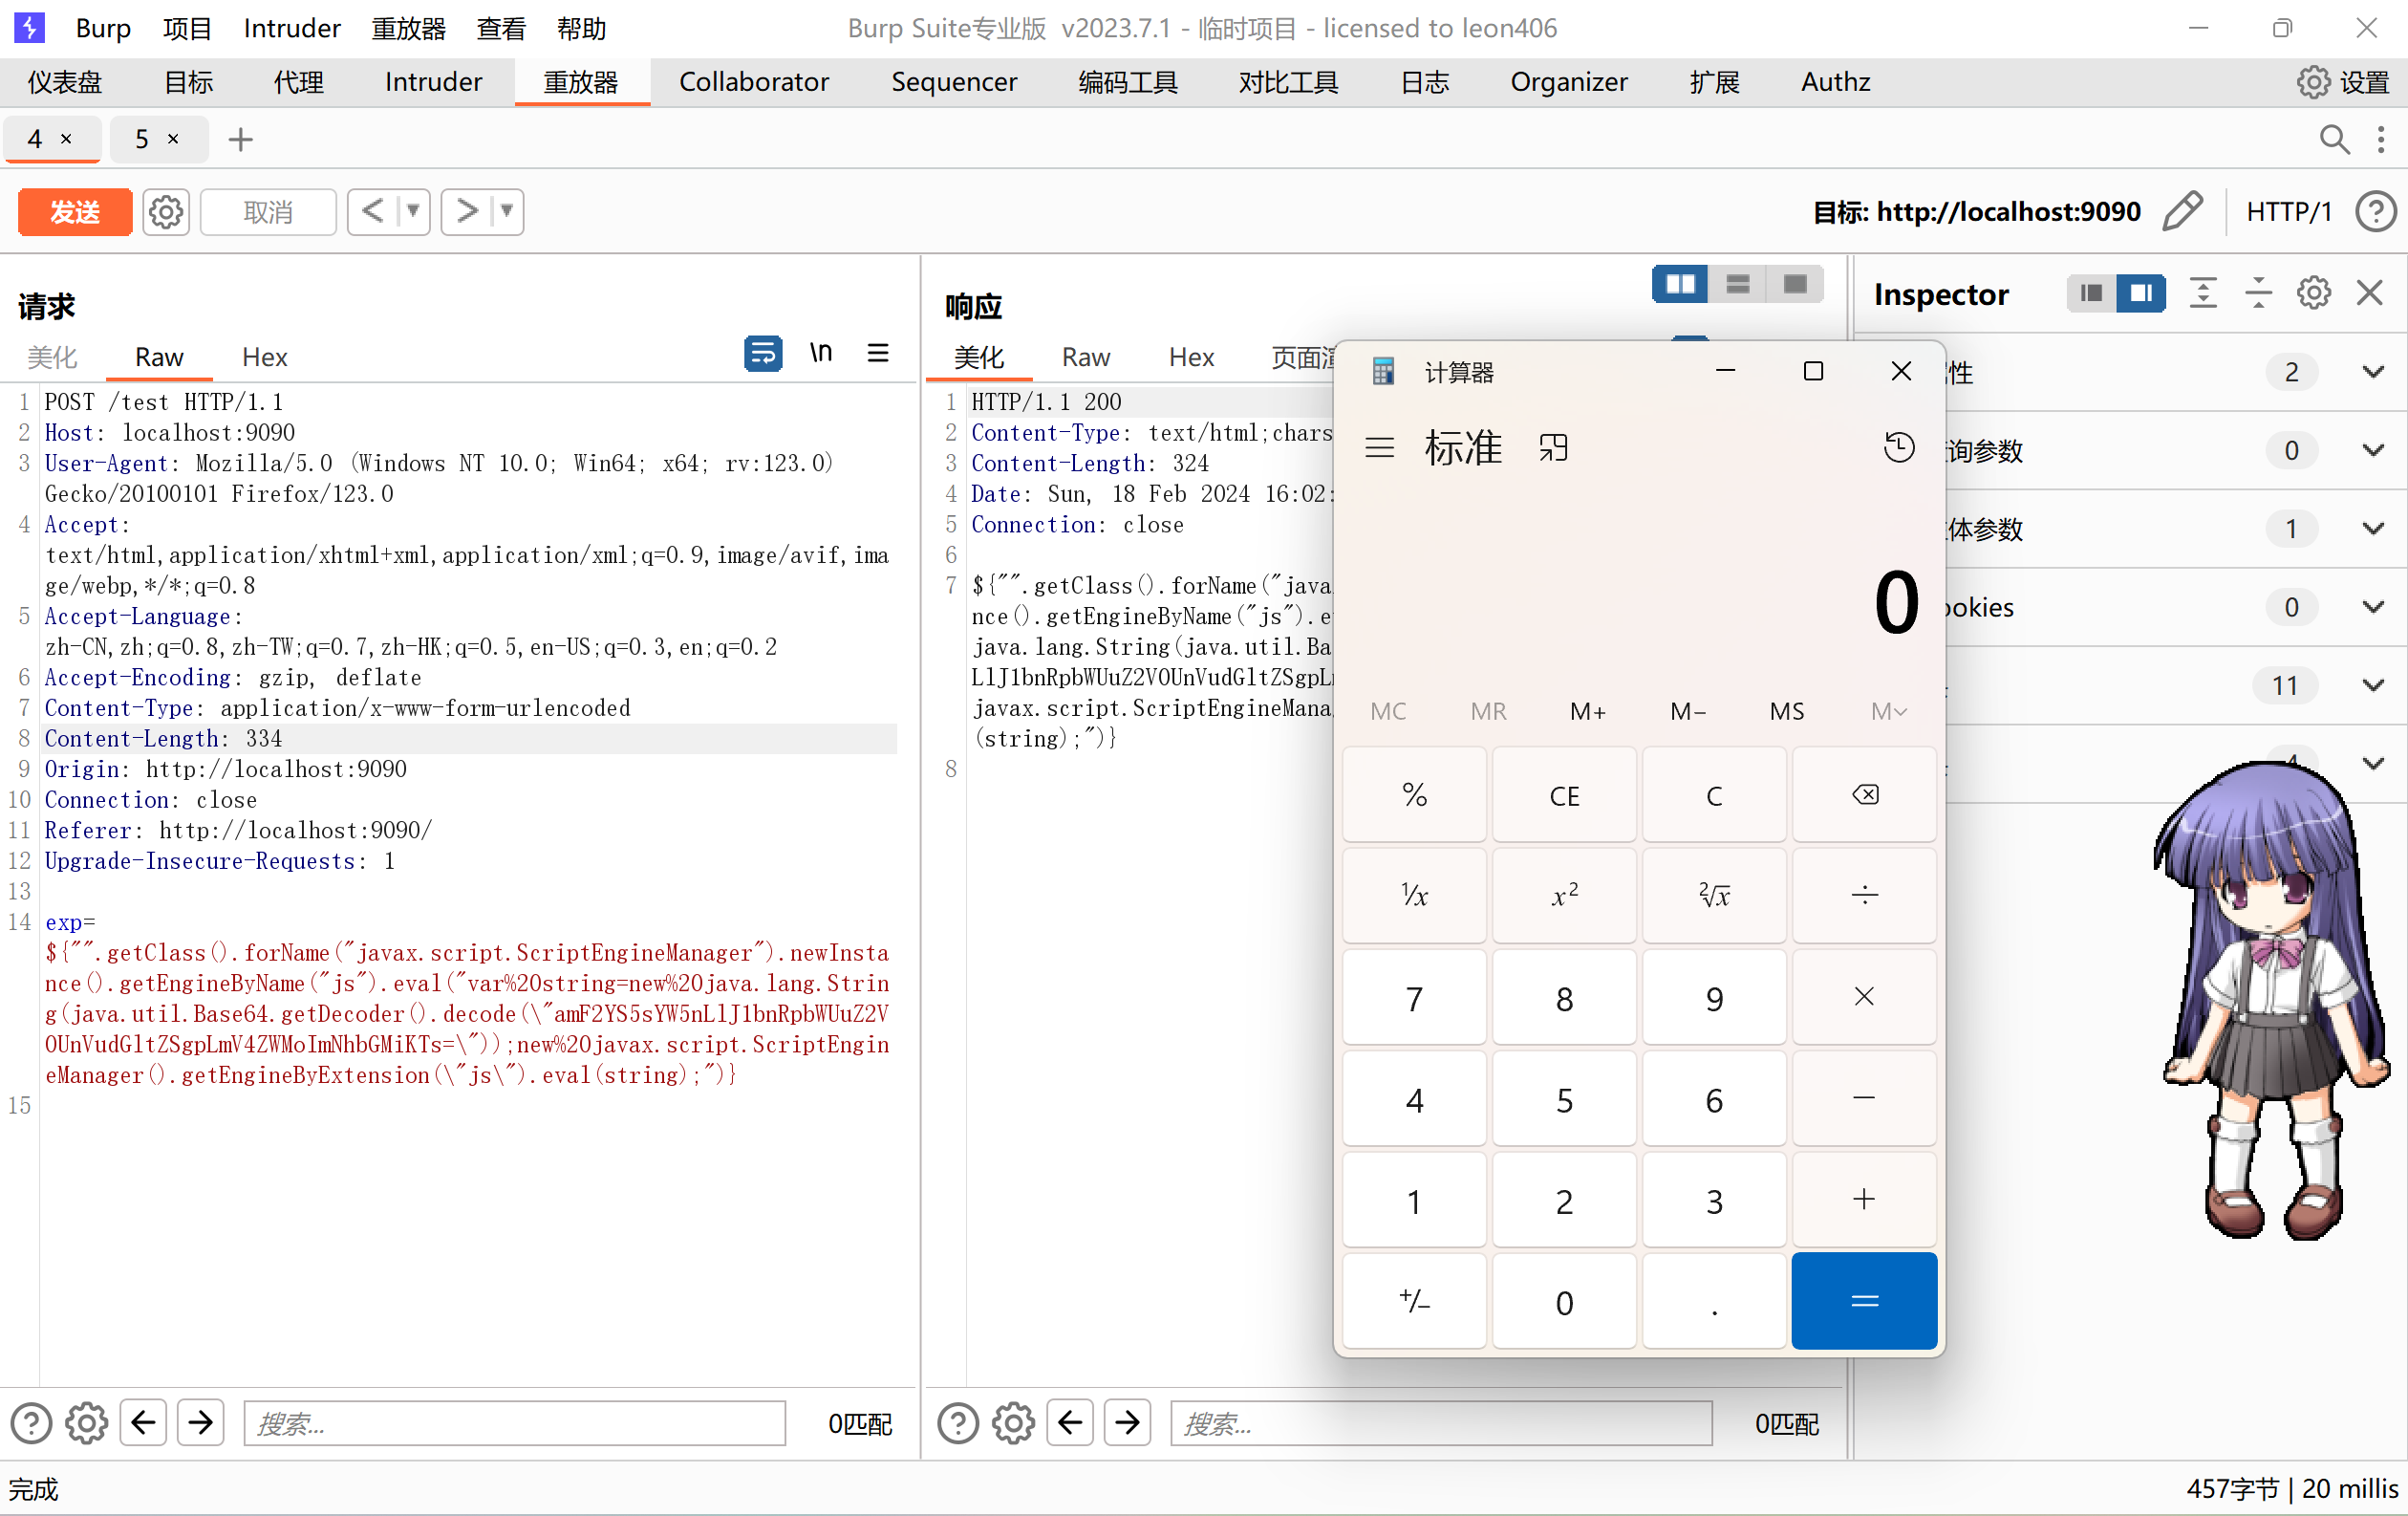Screen dimensions: 2408x1516
Task: Switch request view to 美化 Pretty
Action: click(51, 357)
